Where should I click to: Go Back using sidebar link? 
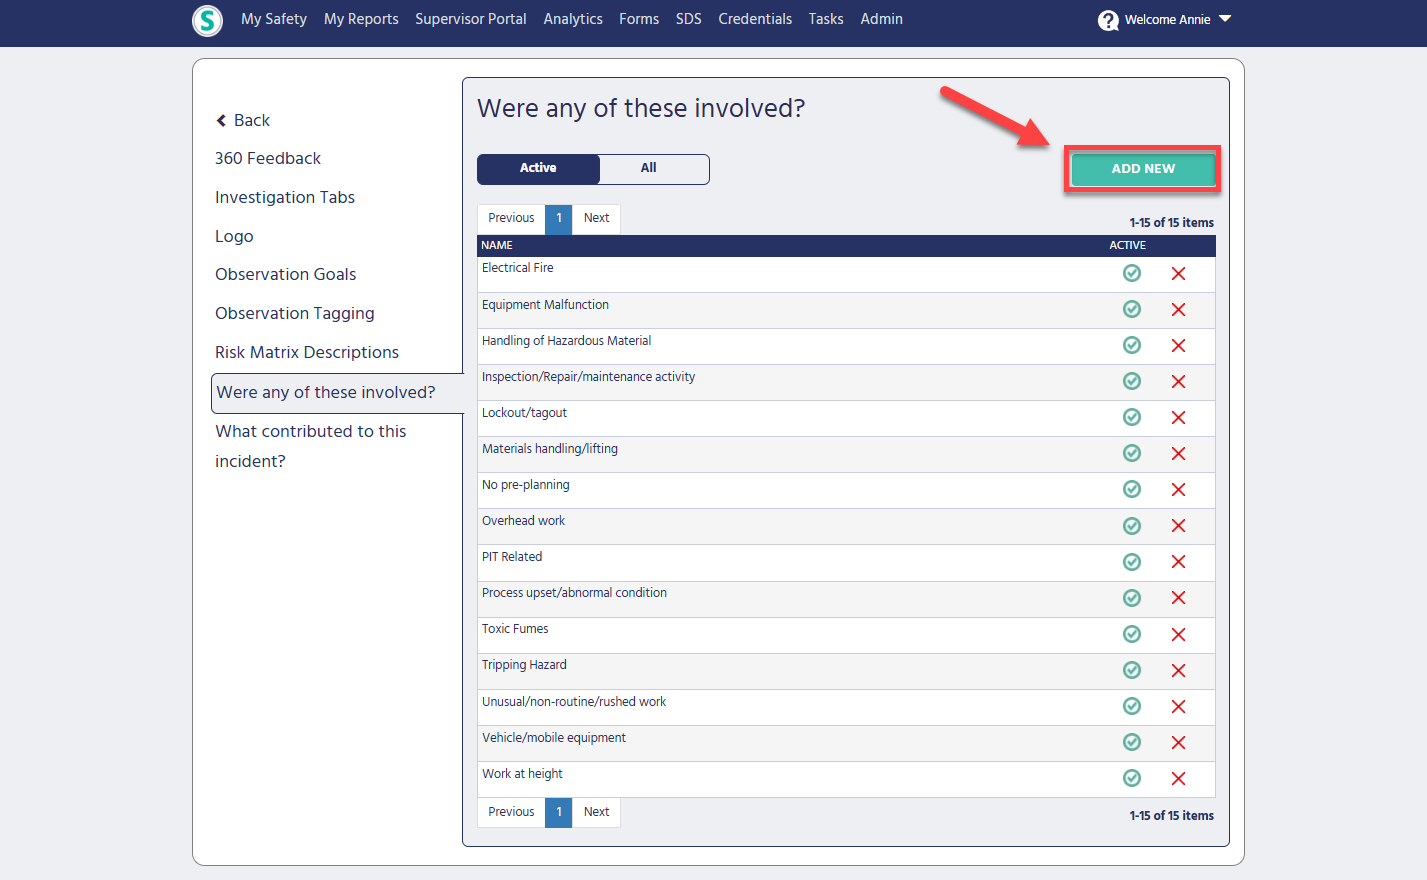tap(243, 120)
